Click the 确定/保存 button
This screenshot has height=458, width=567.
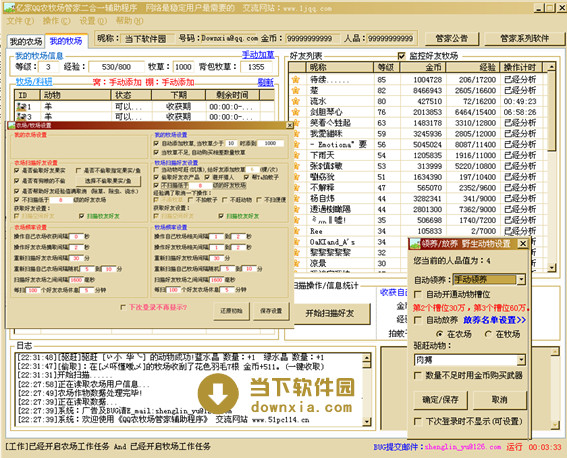point(440,400)
